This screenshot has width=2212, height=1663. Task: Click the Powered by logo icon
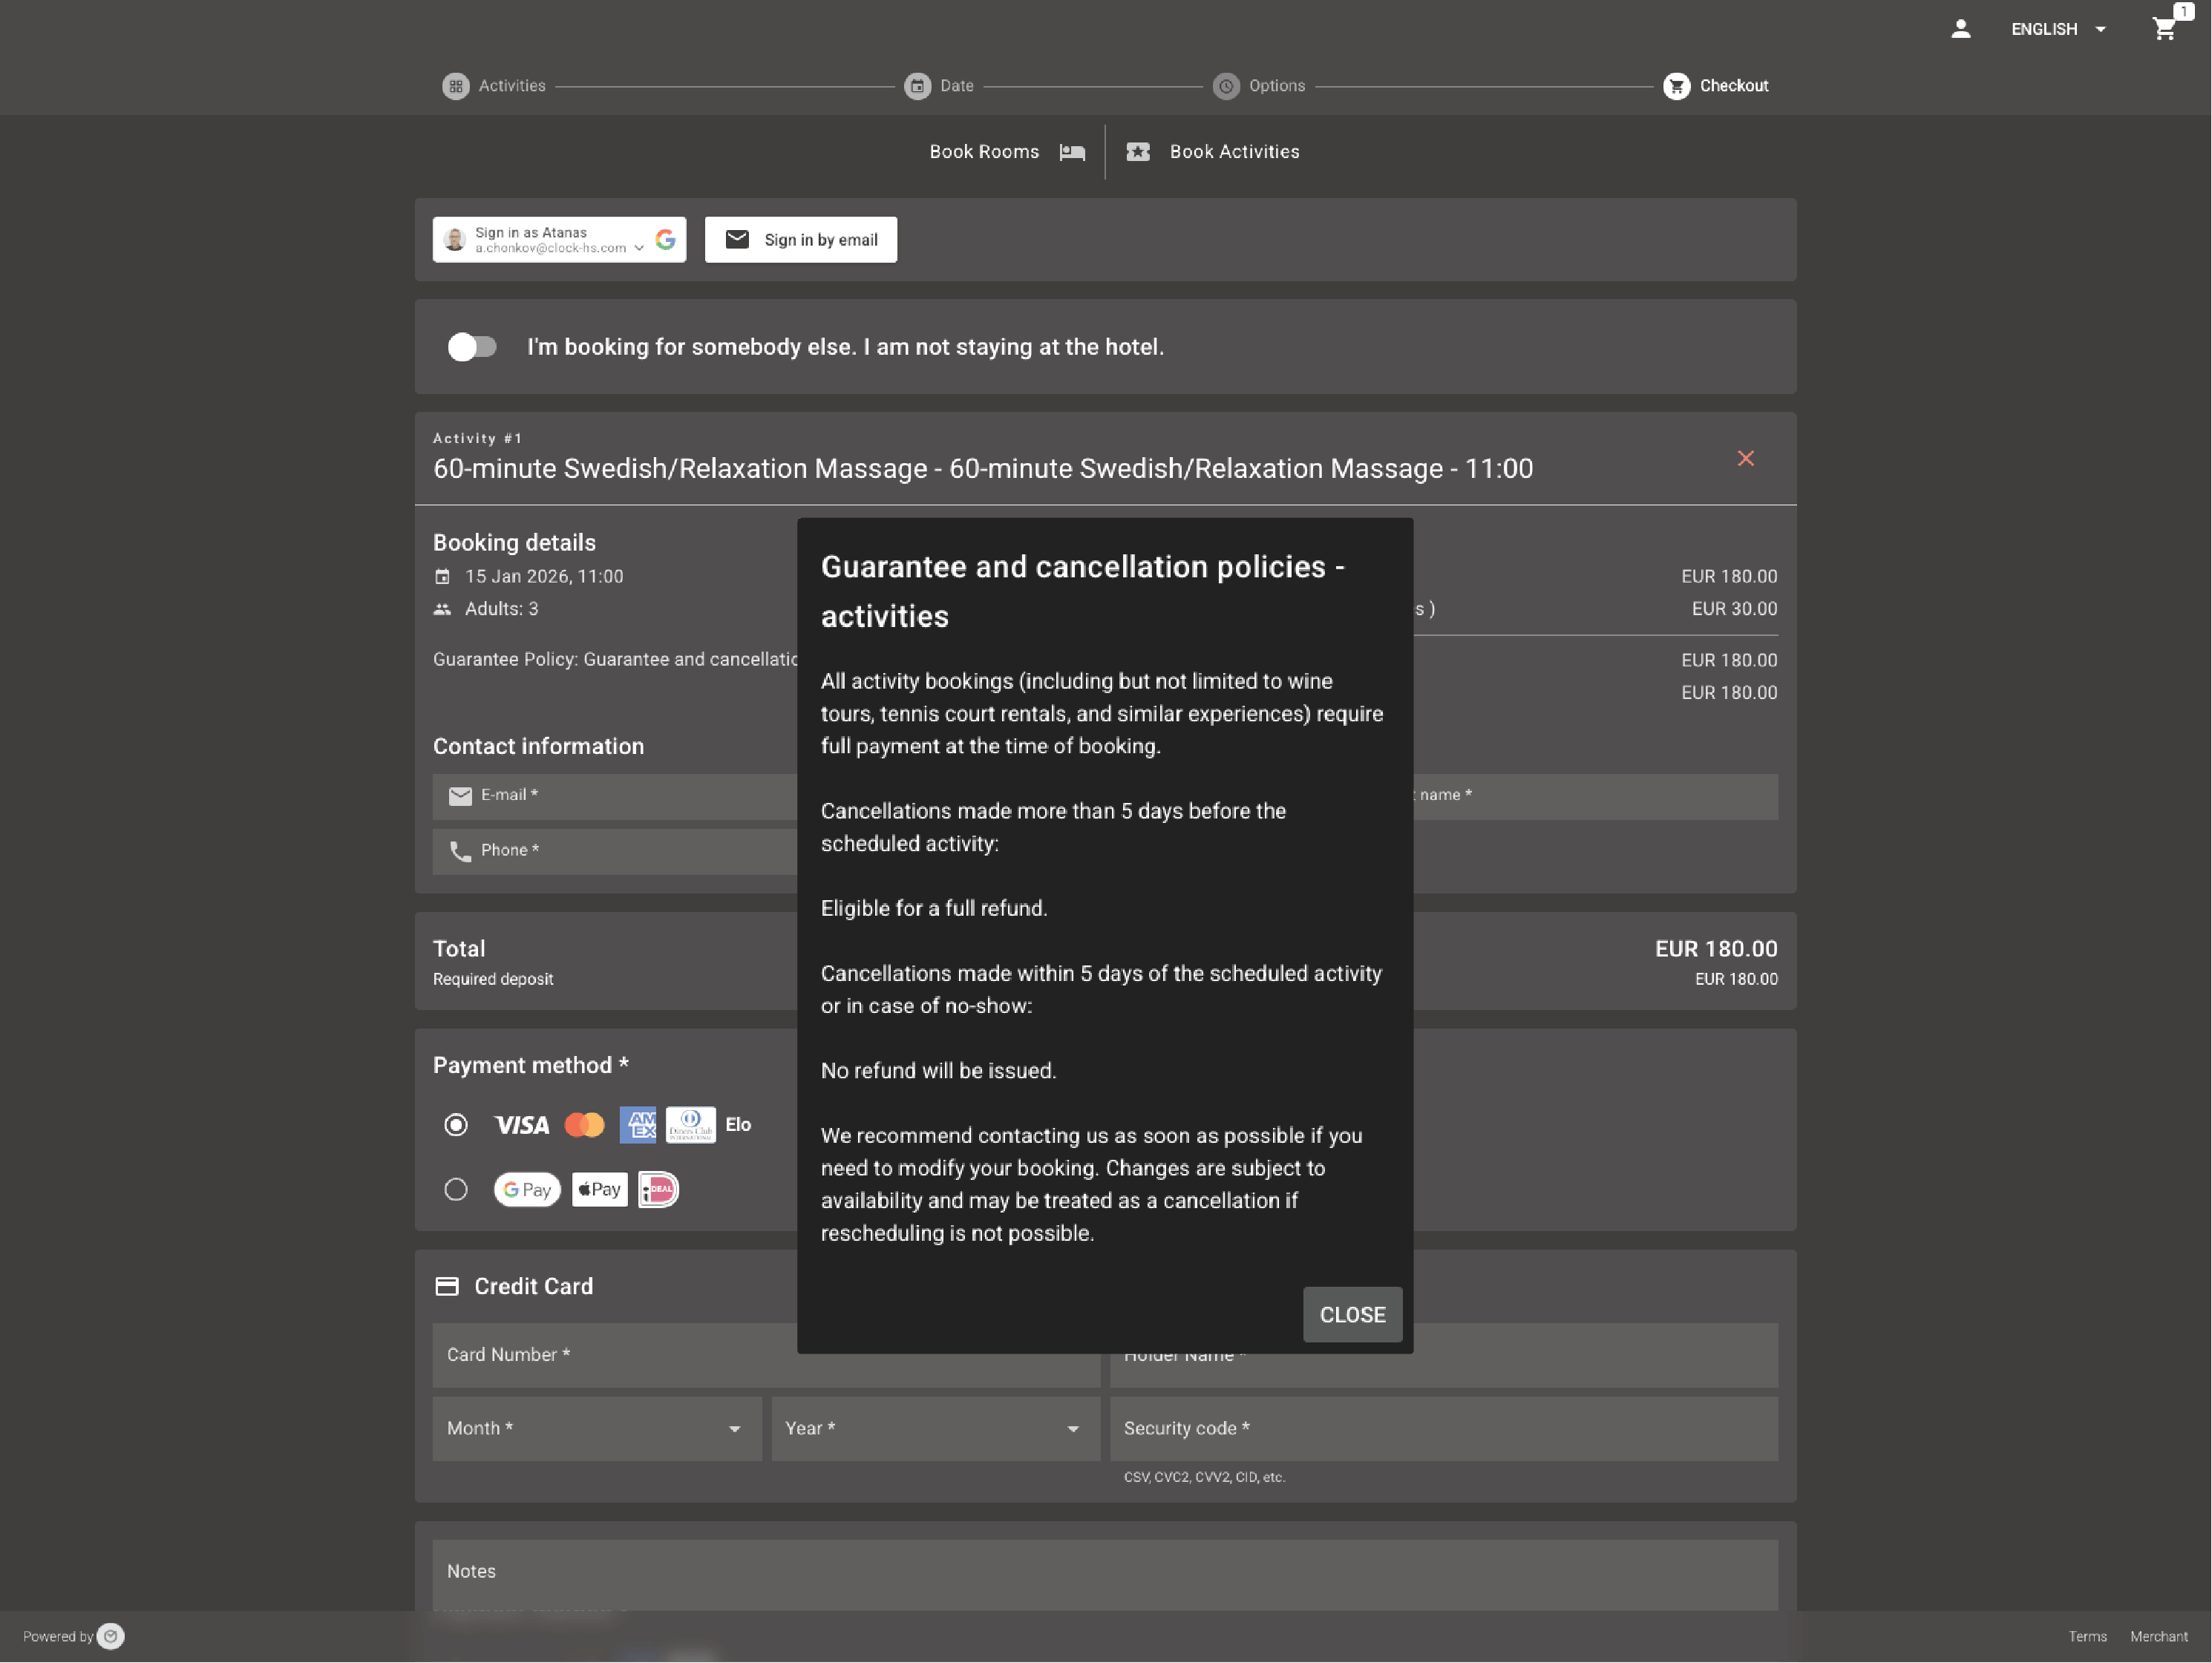tap(111, 1636)
